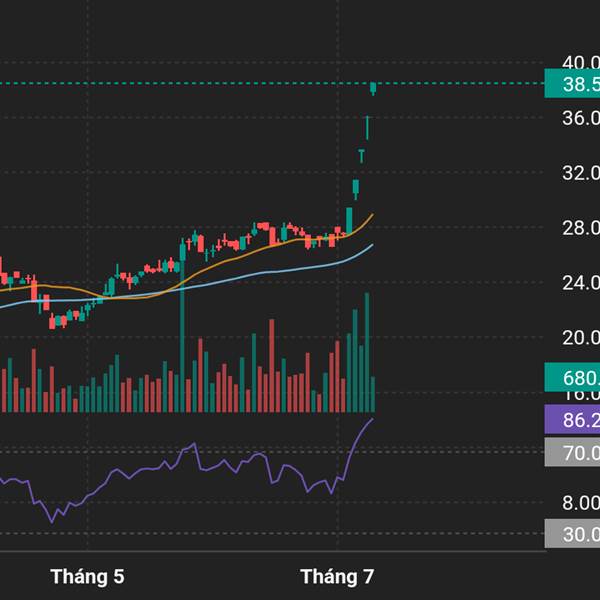Click the purple 86.2 RSI value label
This screenshot has height=600, width=600.
point(572,419)
